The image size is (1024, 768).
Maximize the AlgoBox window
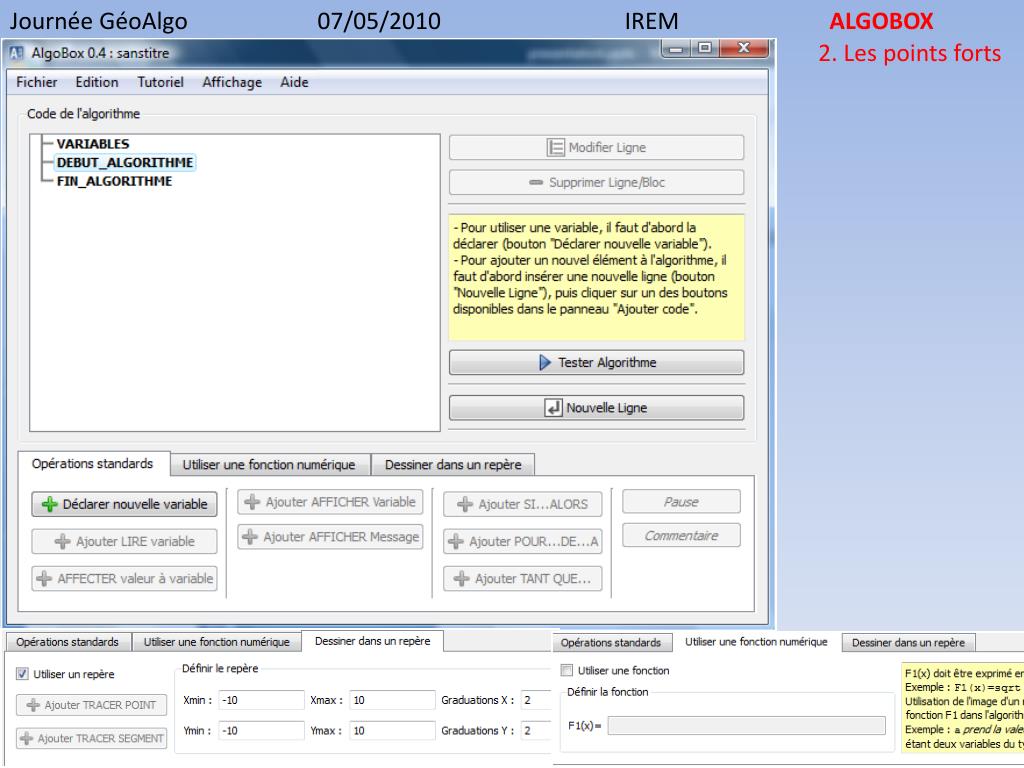[705, 48]
